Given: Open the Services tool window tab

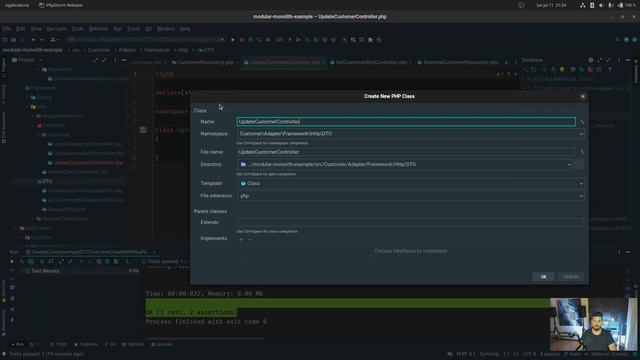Looking at the screenshot, I should (162, 344).
